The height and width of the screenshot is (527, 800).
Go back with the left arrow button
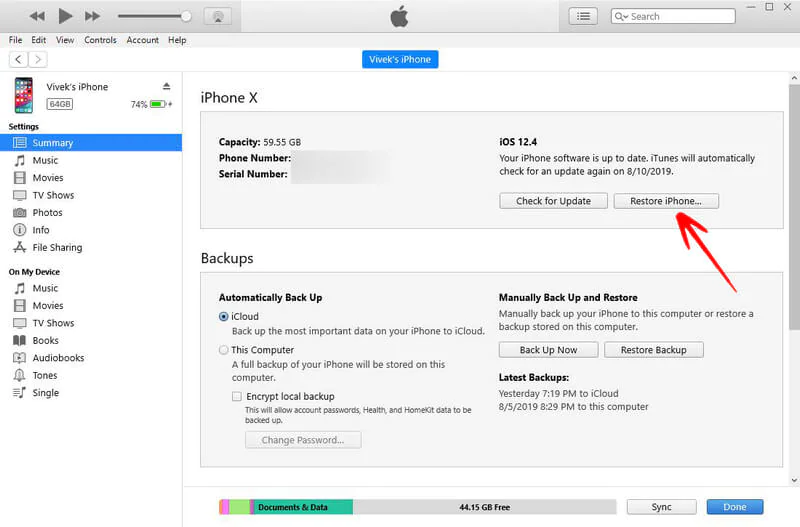pyautogui.click(x=18, y=59)
